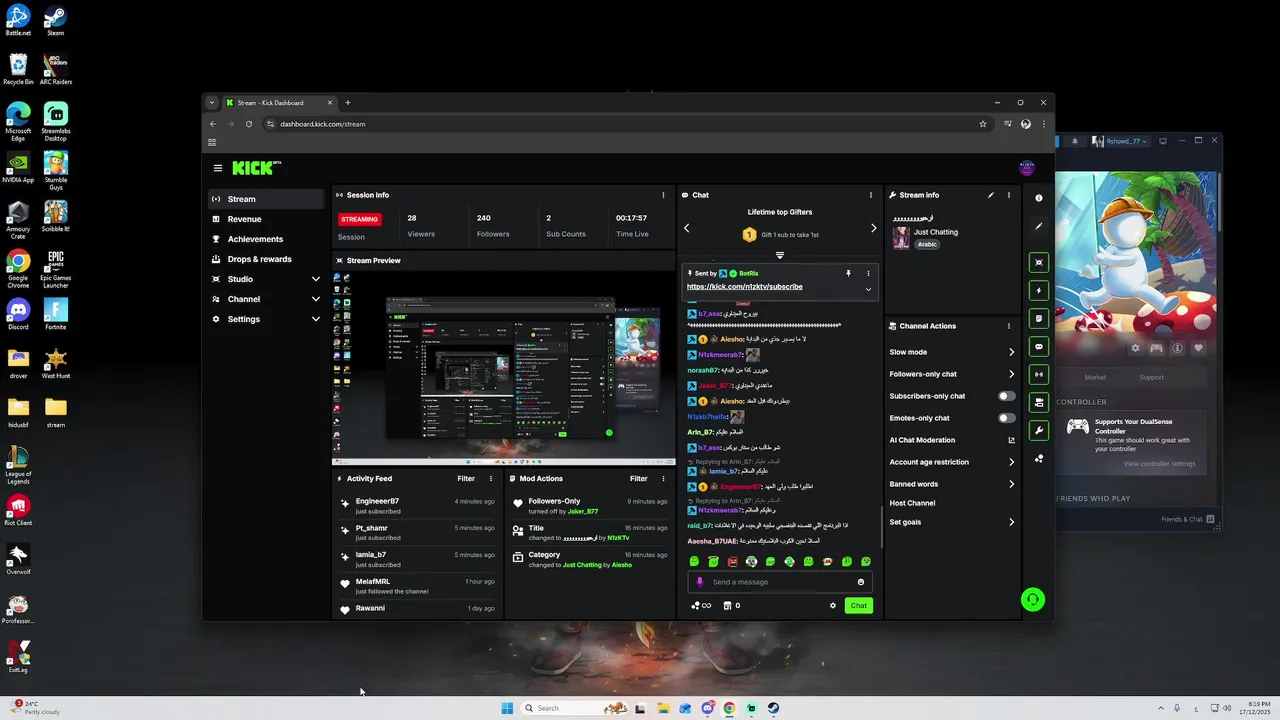Open Google Chrome from taskbar

pyautogui.click(x=729, y=708)
